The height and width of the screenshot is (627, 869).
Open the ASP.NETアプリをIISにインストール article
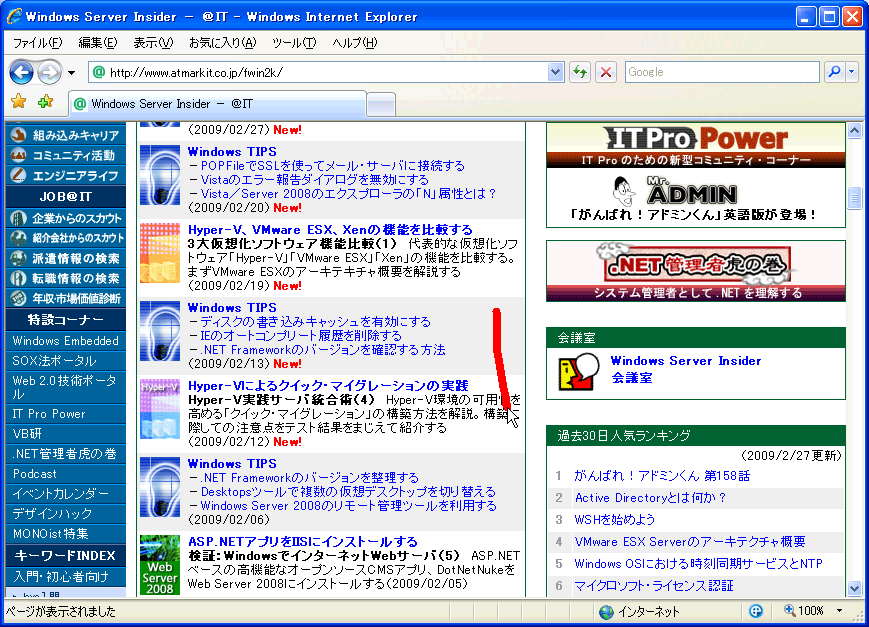(303, 542)
